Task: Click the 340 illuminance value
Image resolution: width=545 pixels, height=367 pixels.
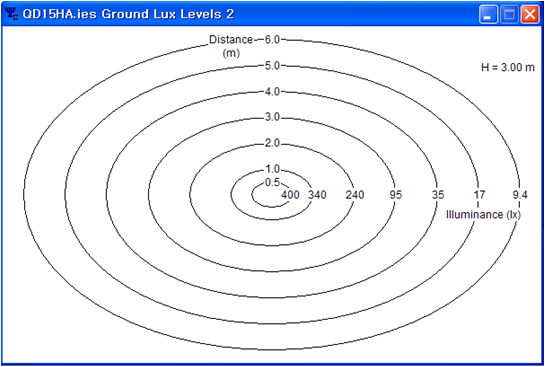Action: pos(317,195)
